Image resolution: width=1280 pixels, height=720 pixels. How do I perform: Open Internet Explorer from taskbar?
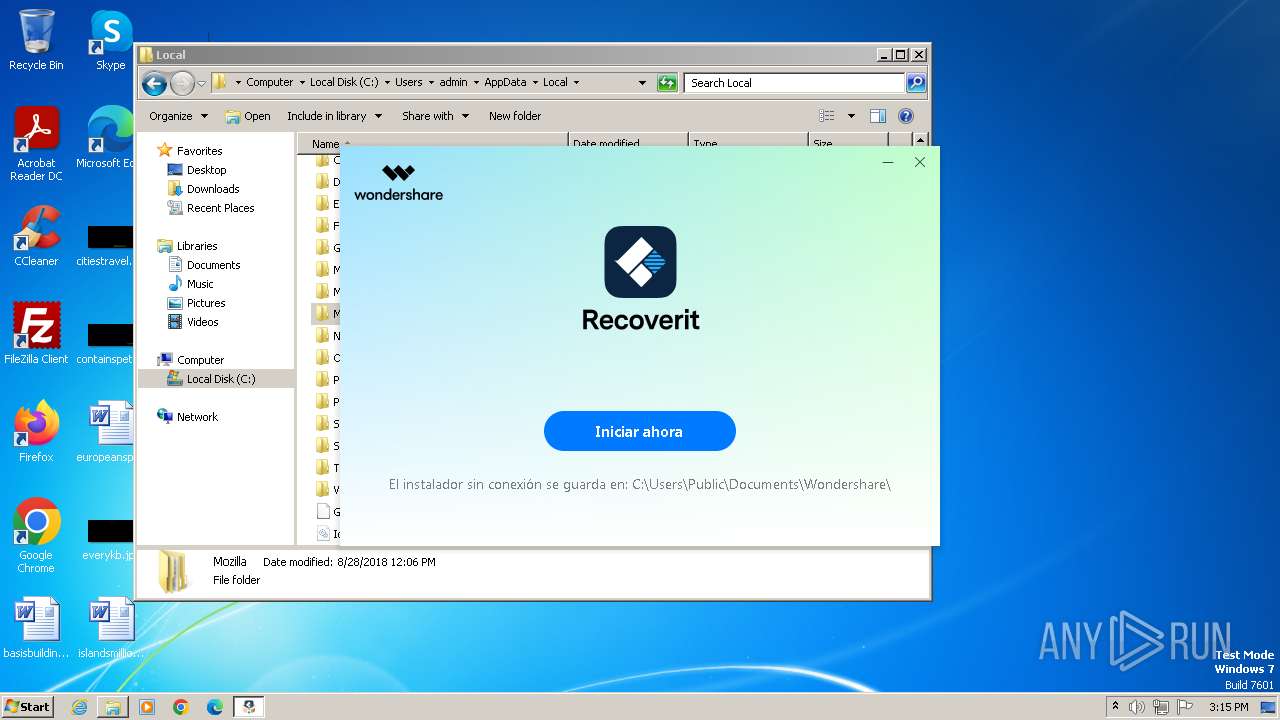pos(79,707)
